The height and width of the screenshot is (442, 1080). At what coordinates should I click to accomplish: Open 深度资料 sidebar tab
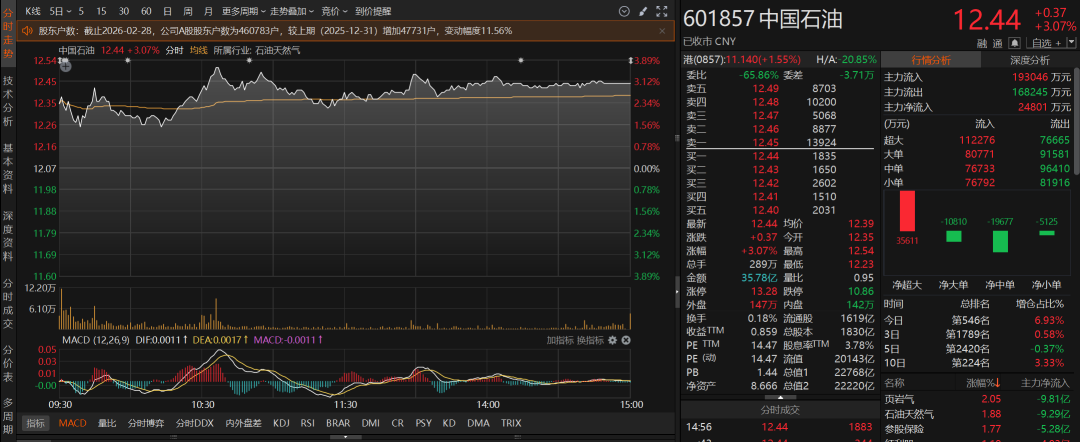pos(8,236)
